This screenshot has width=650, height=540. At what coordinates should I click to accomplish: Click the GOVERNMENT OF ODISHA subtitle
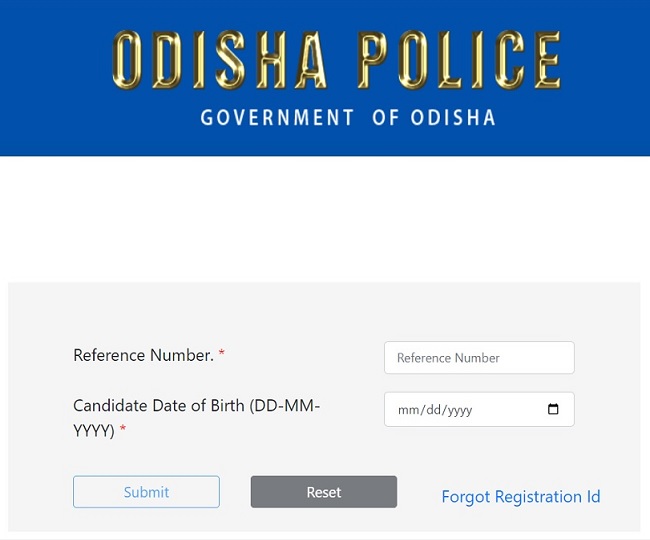pos(348,118)
